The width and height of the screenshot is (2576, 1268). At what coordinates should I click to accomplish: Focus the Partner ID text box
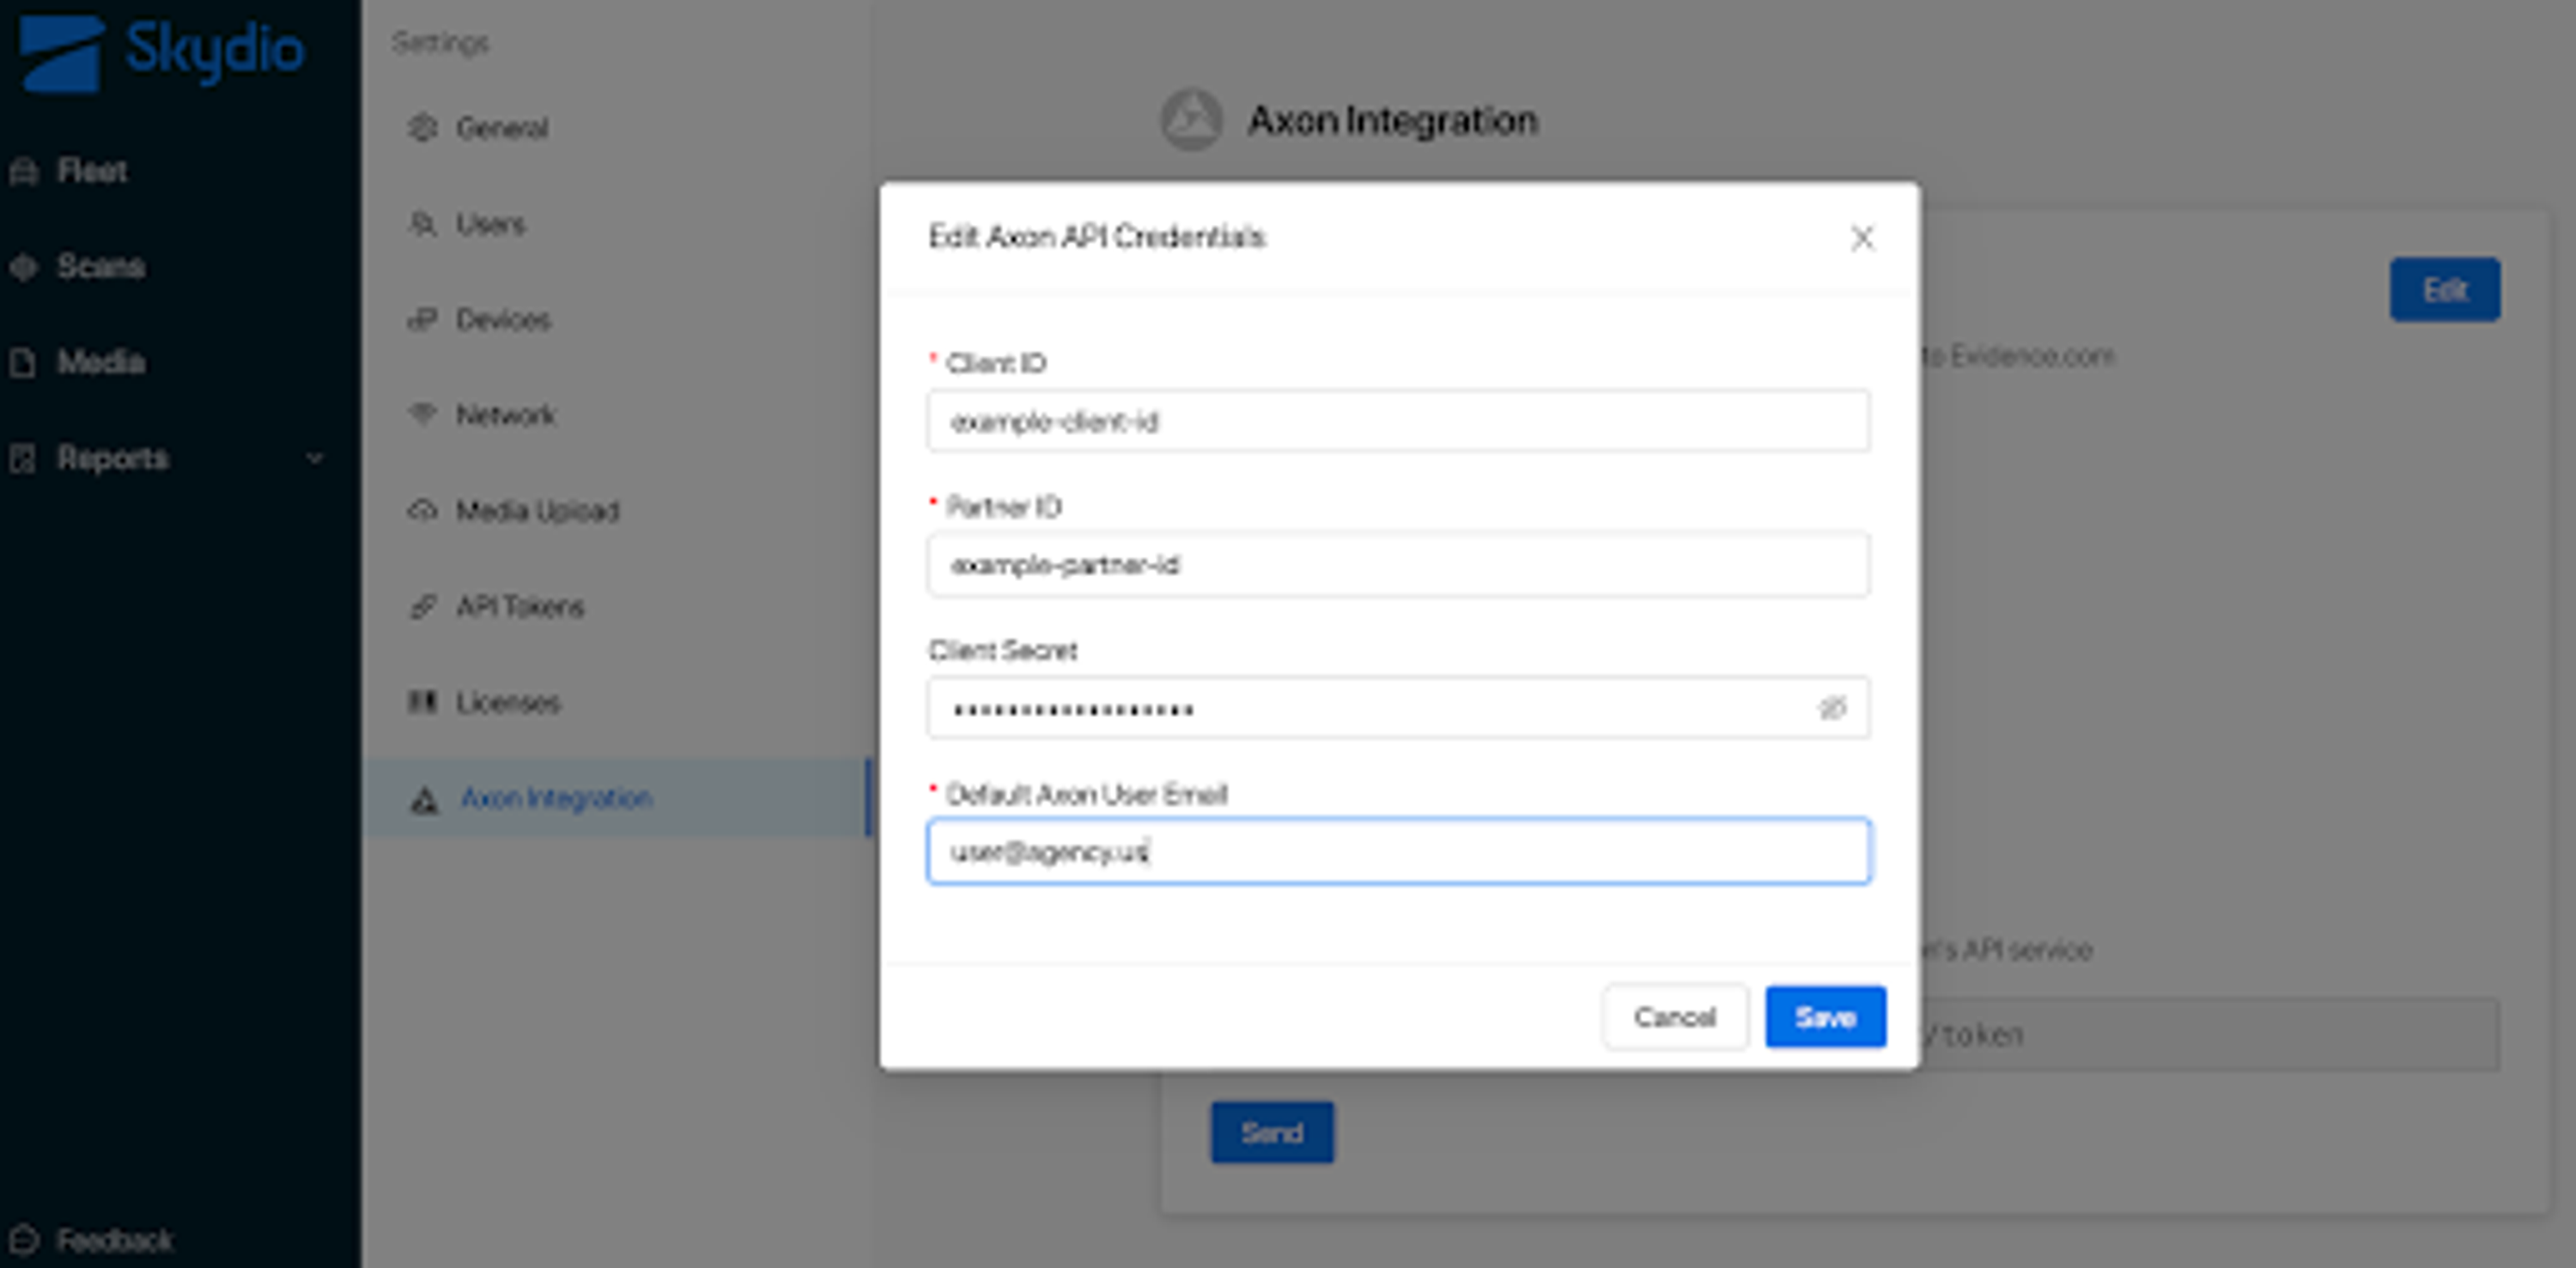click(x=1397, y=565)
